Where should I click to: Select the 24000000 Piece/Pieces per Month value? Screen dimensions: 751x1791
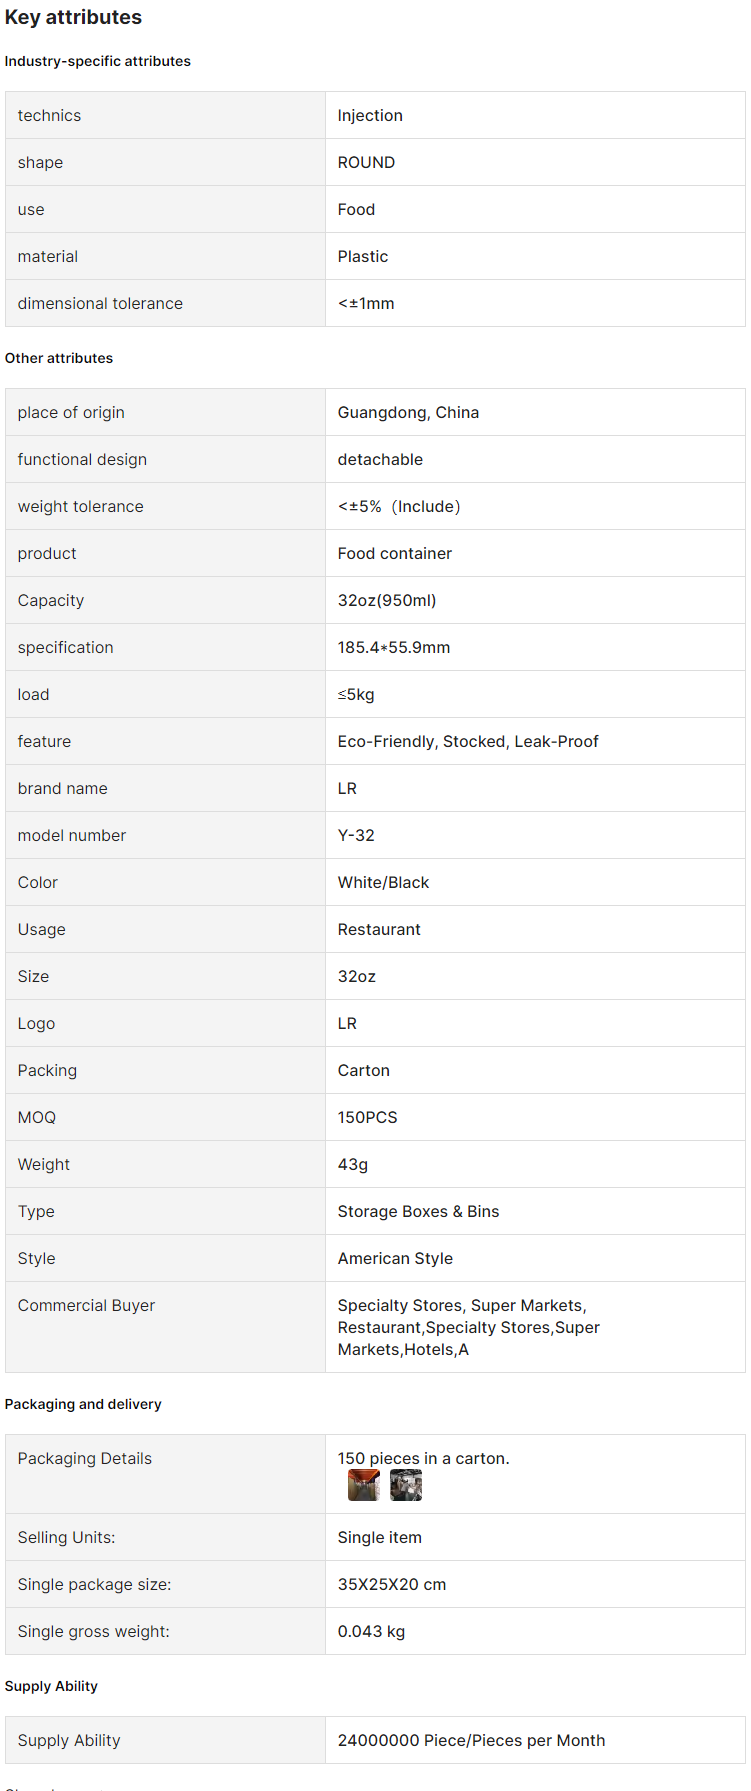471,1740
